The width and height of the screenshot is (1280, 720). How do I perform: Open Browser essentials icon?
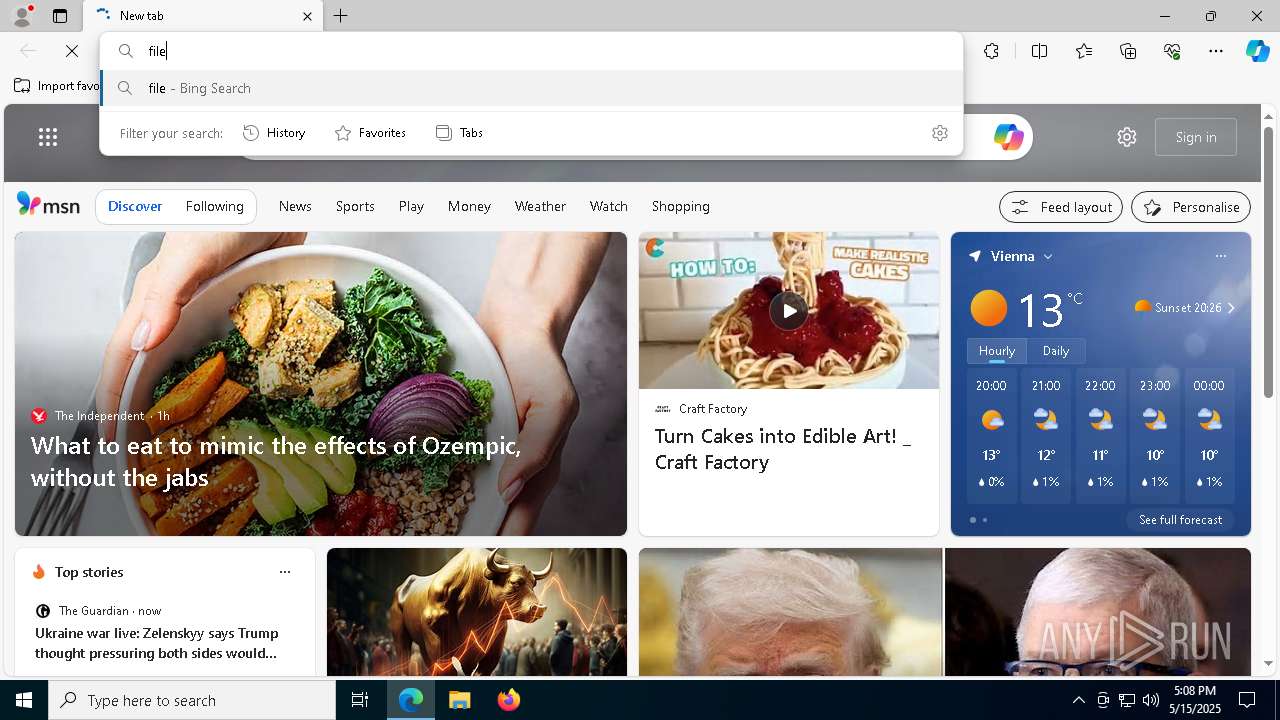coord(1172,51)
